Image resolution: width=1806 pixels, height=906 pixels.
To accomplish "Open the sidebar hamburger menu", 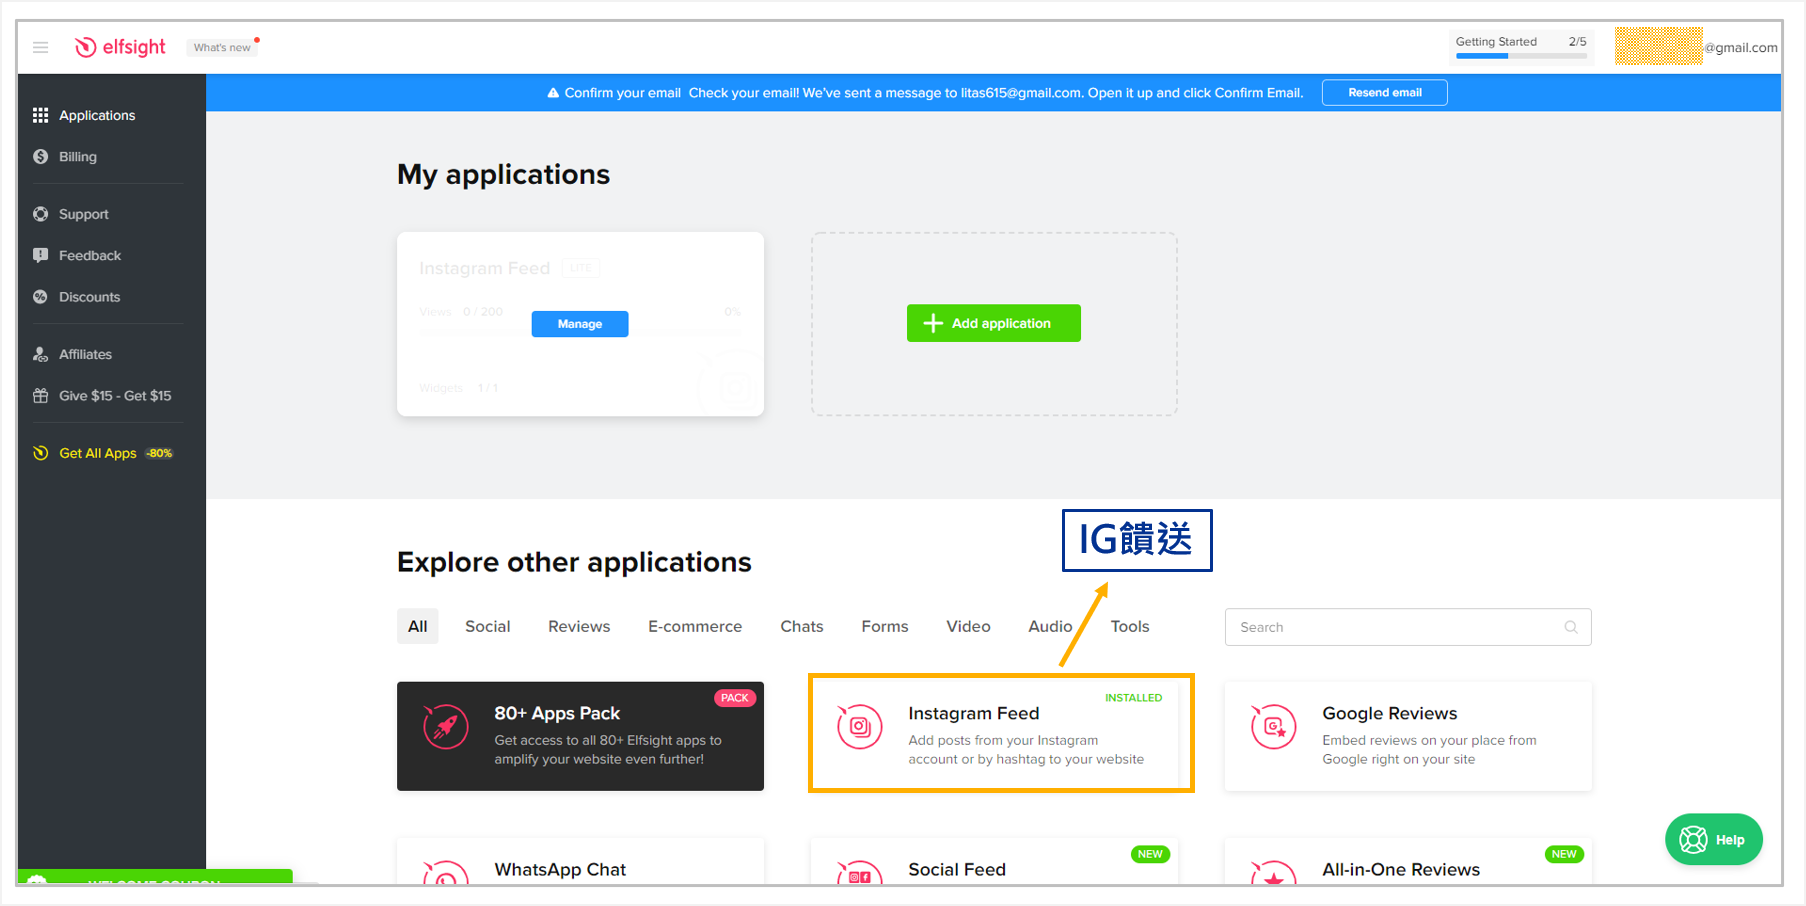I will [40, 47].
